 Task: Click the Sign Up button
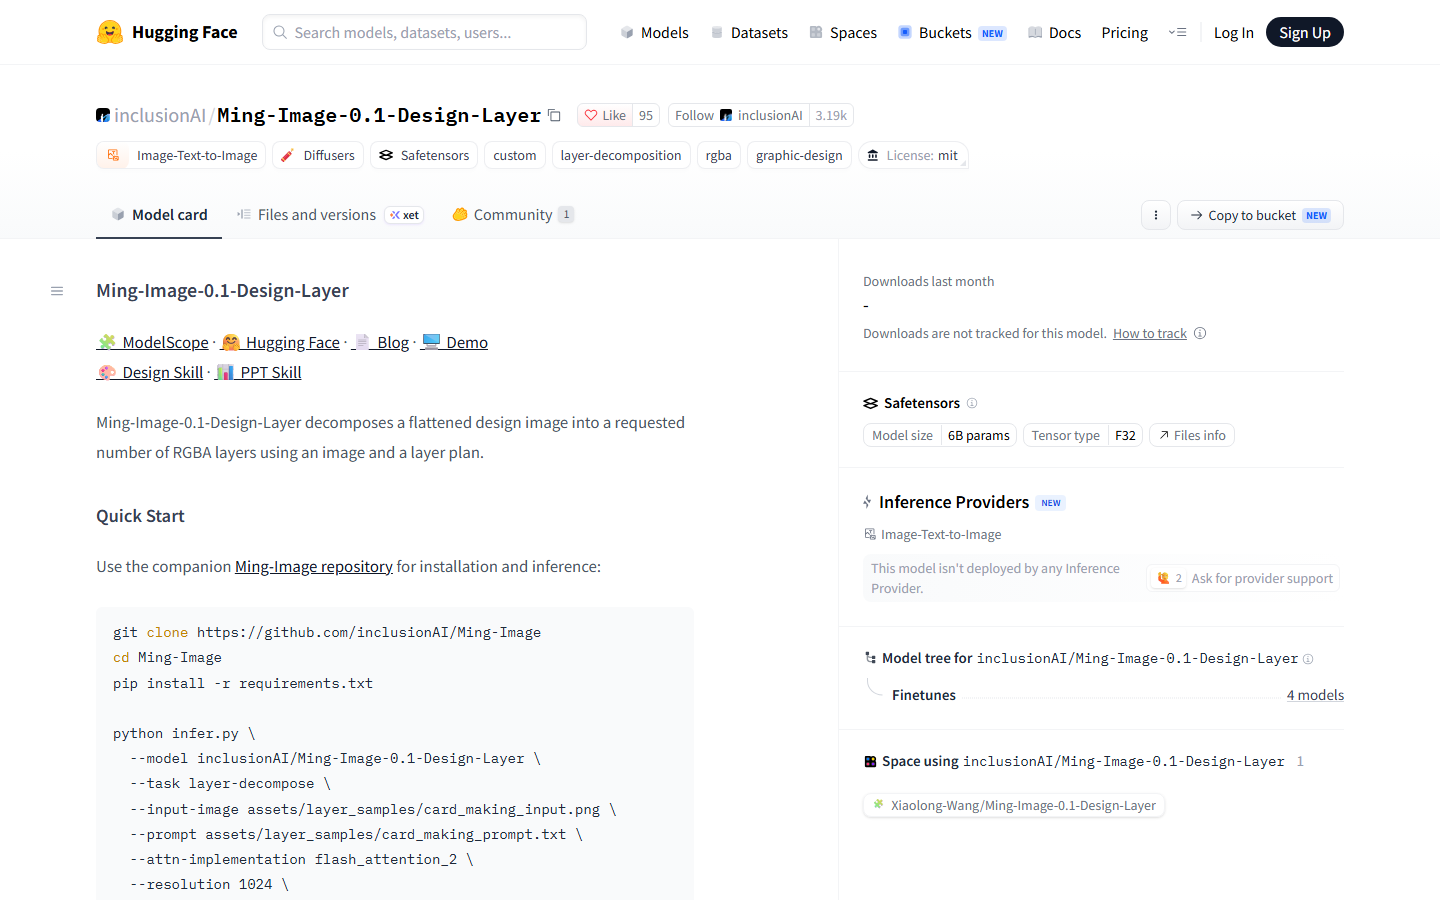[x=1304, y=32]
